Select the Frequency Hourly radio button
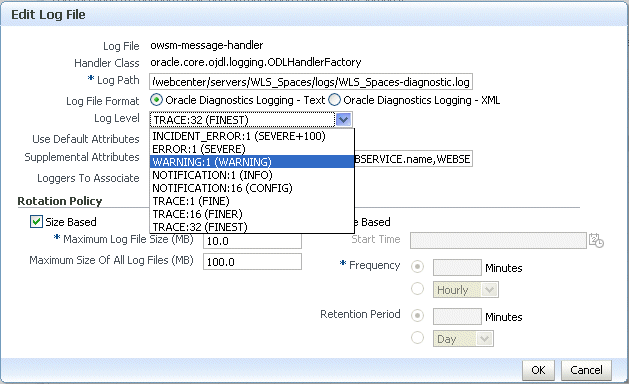This screenshot has height=384, width=629. pos(418,289)
